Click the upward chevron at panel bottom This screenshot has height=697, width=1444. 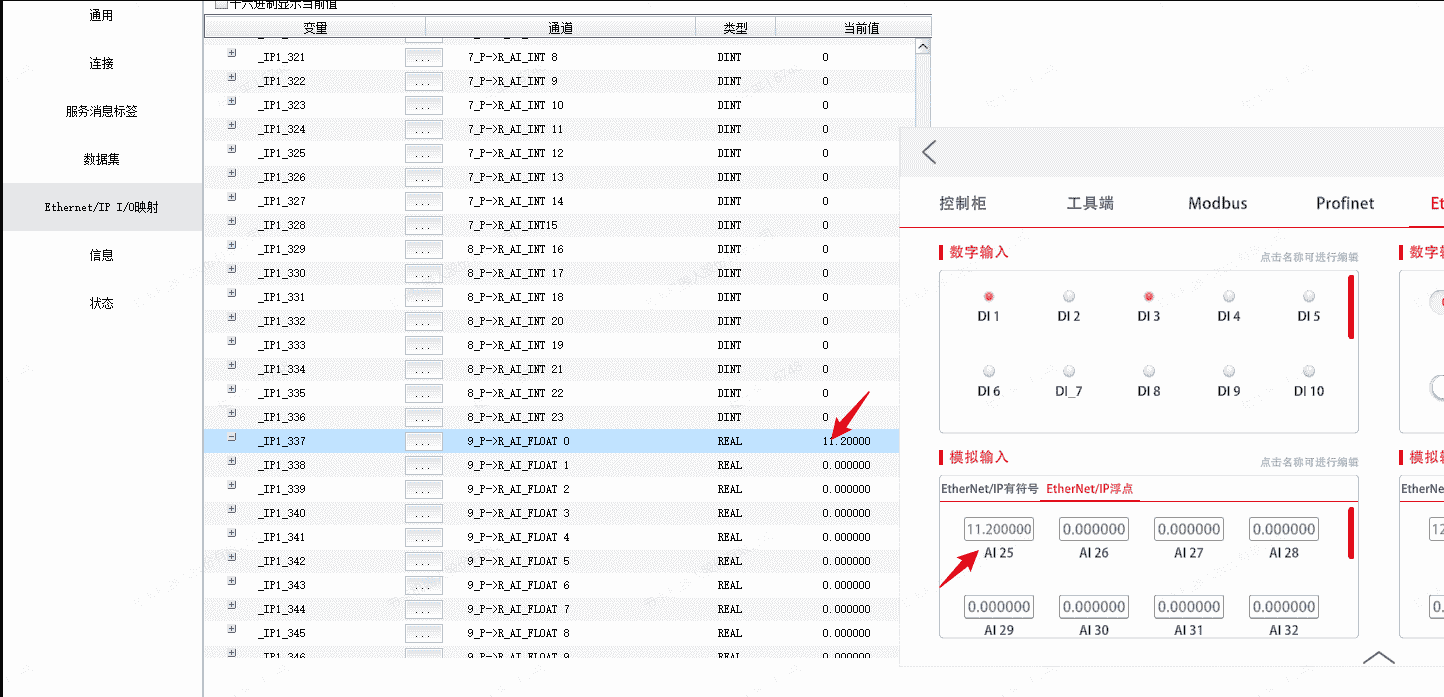tap(1378, 657)
